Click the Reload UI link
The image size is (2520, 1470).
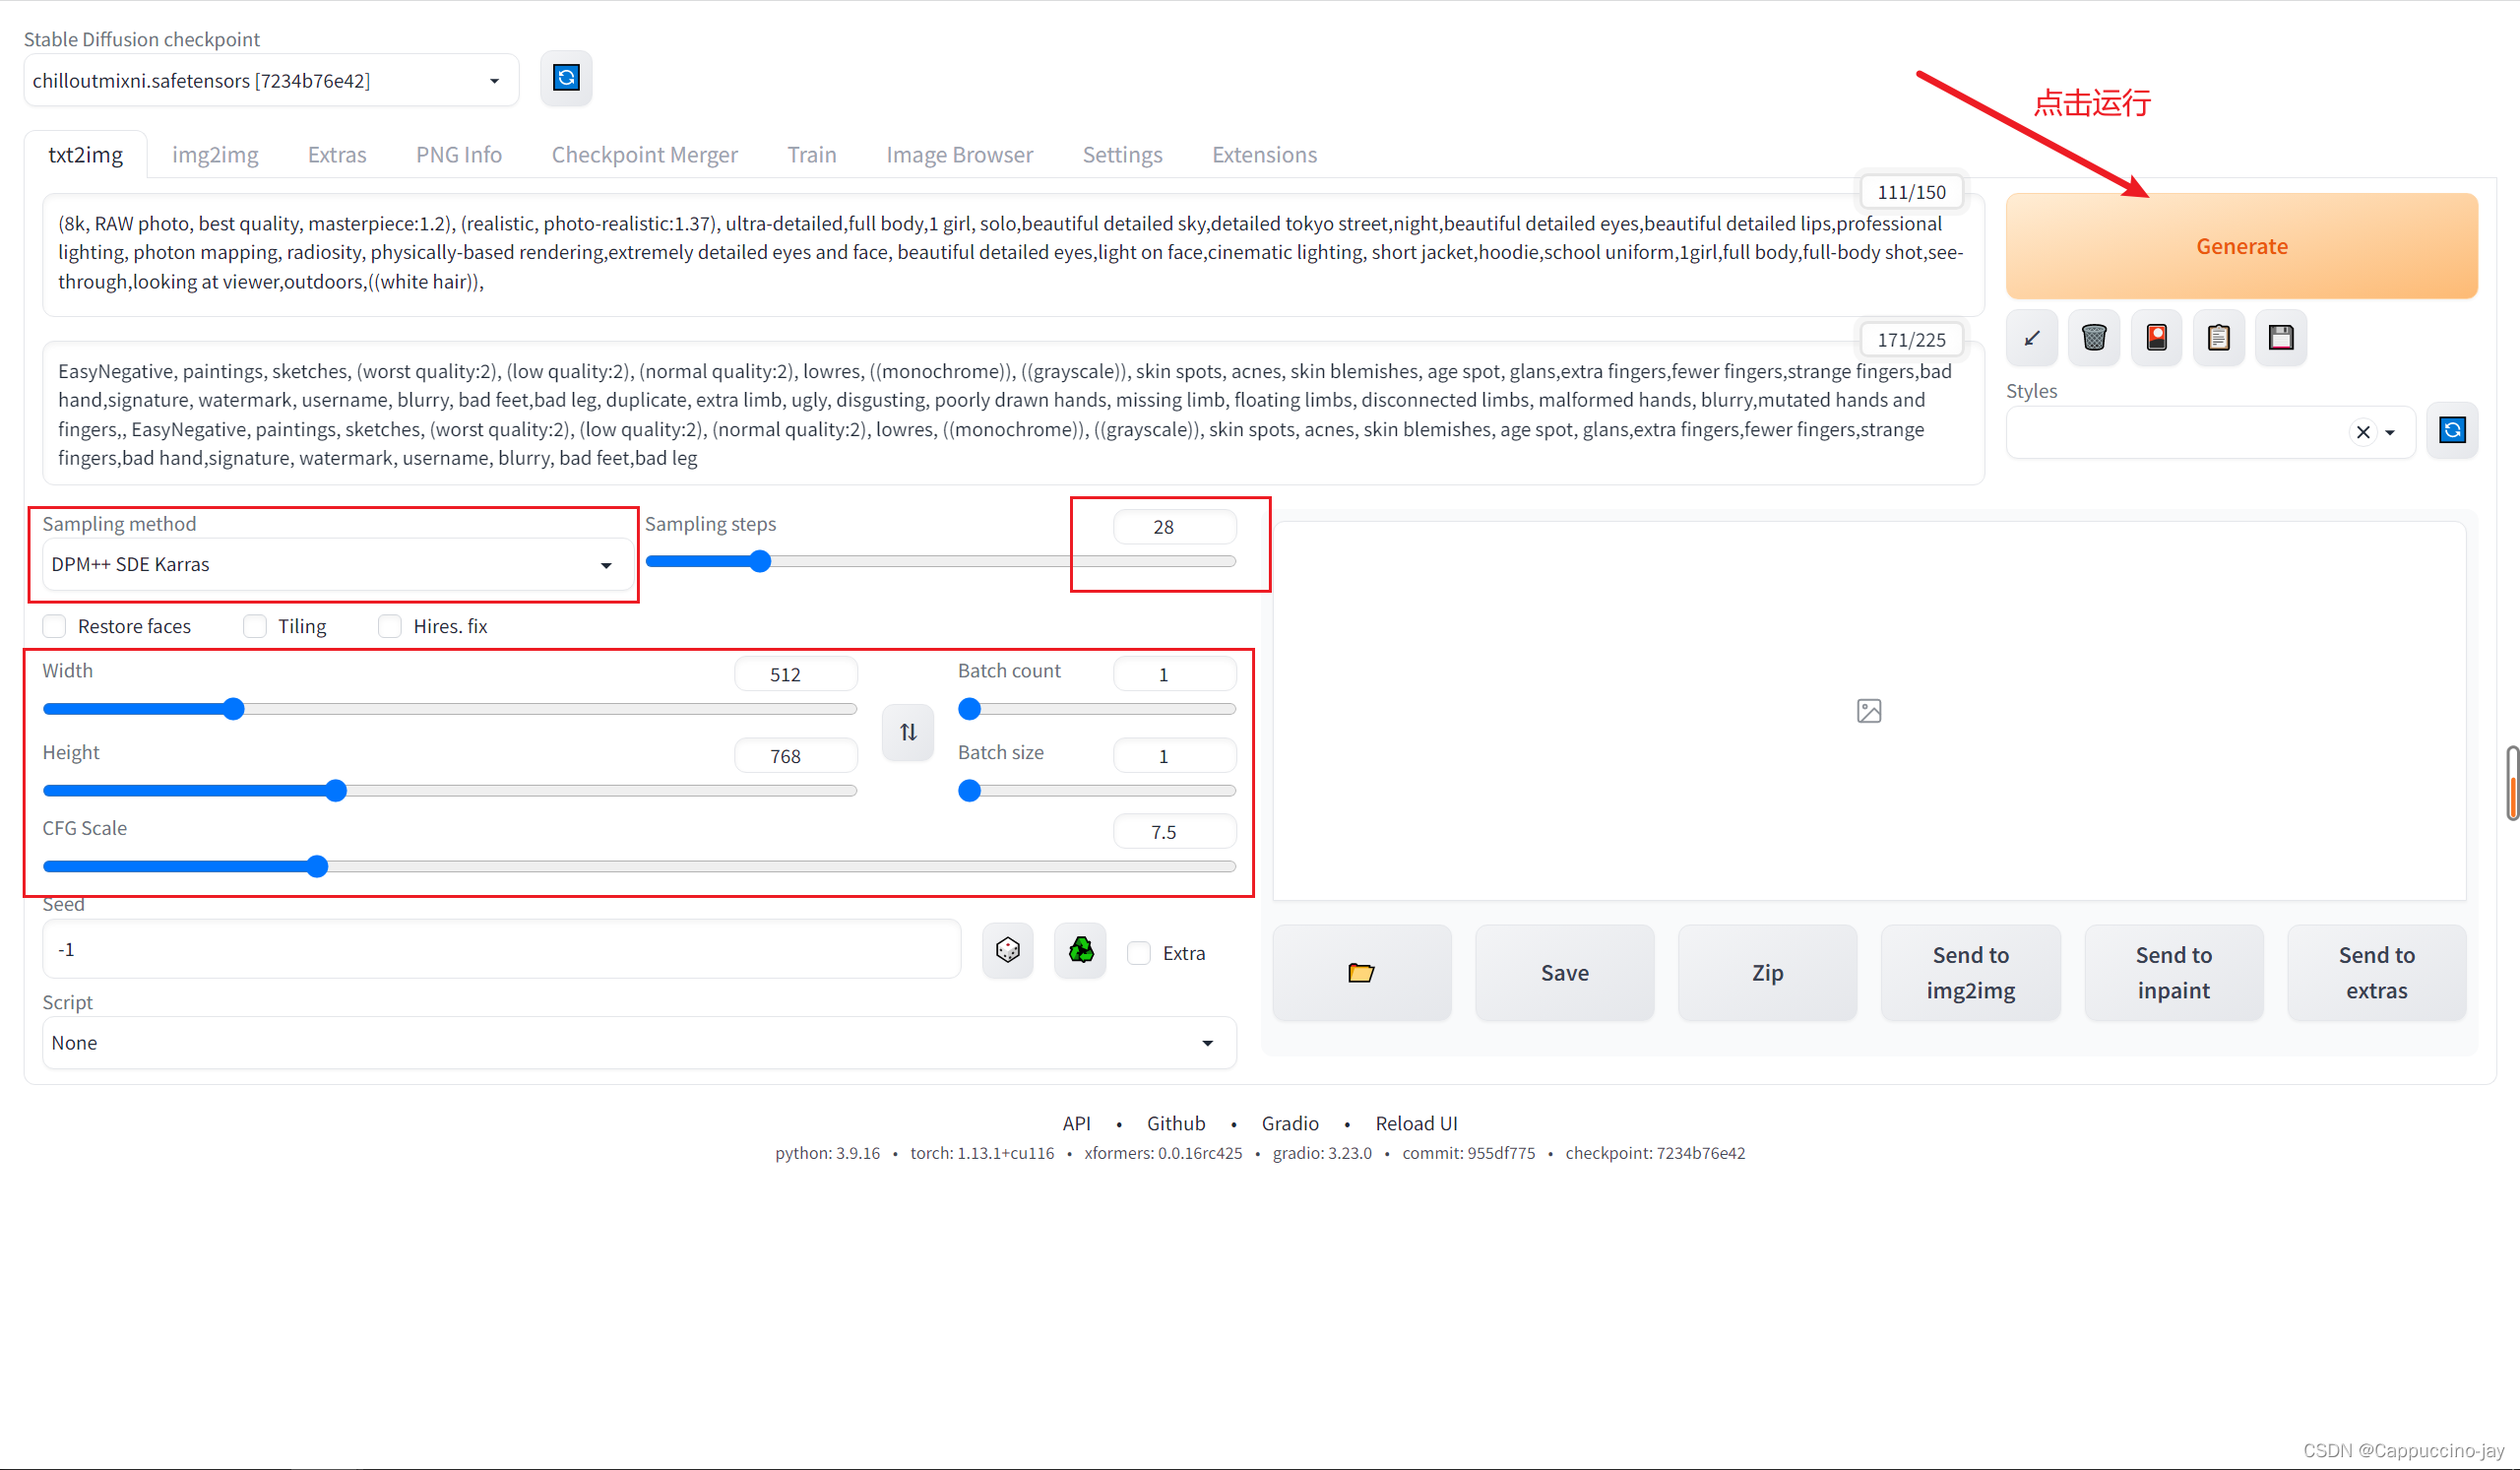(x=1416, y=1123)
